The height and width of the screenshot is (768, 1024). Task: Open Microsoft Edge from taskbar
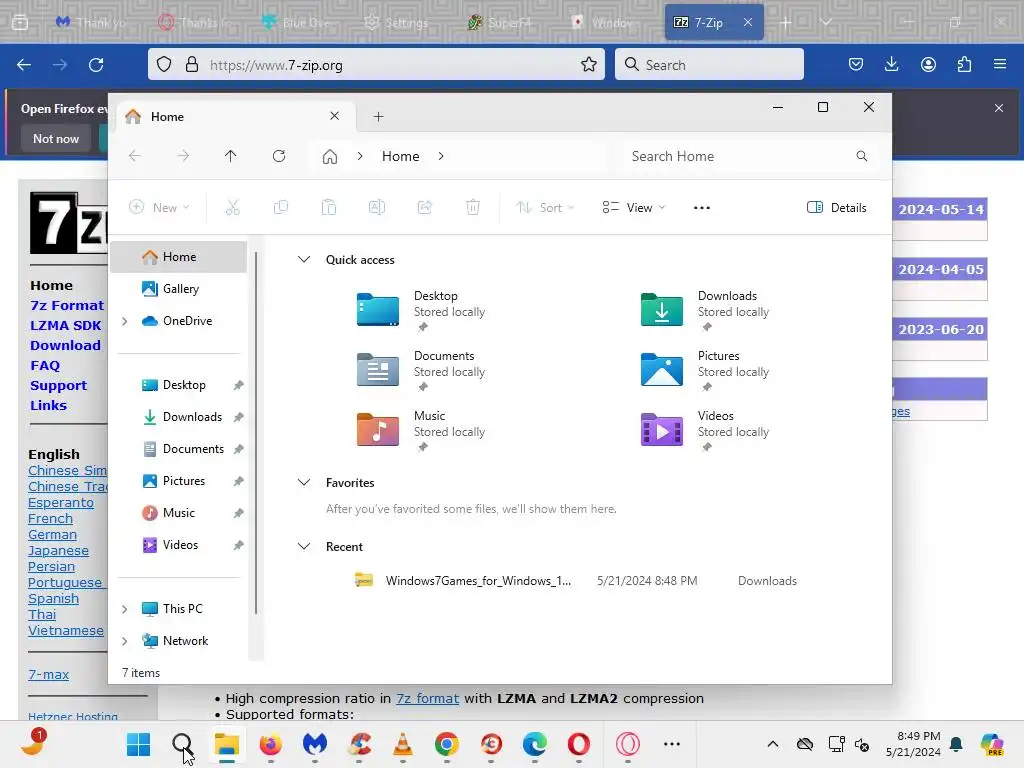535,744
